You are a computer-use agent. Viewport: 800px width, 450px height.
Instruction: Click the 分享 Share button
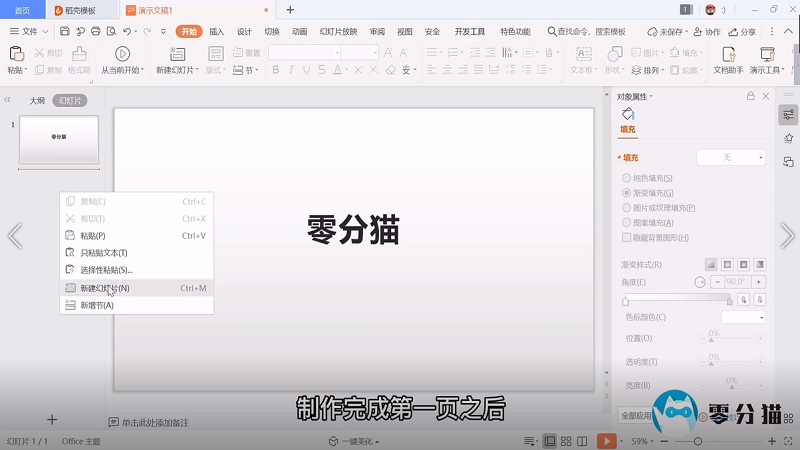pos(741,31)
